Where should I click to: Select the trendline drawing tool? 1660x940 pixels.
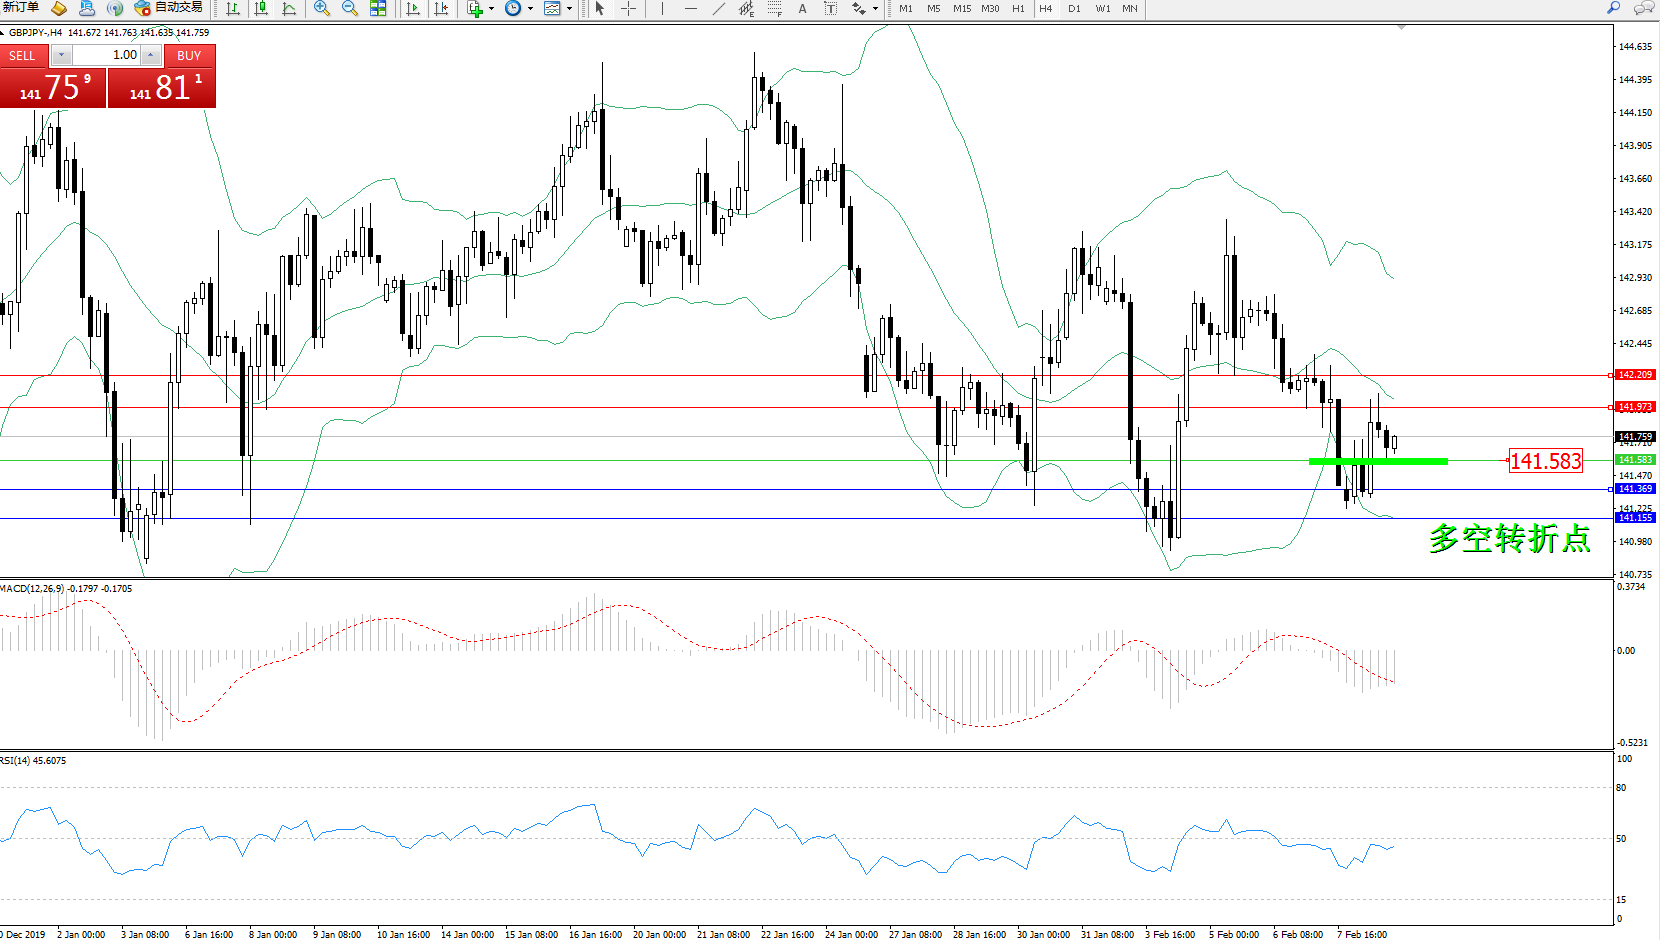(x=718, y=8)
